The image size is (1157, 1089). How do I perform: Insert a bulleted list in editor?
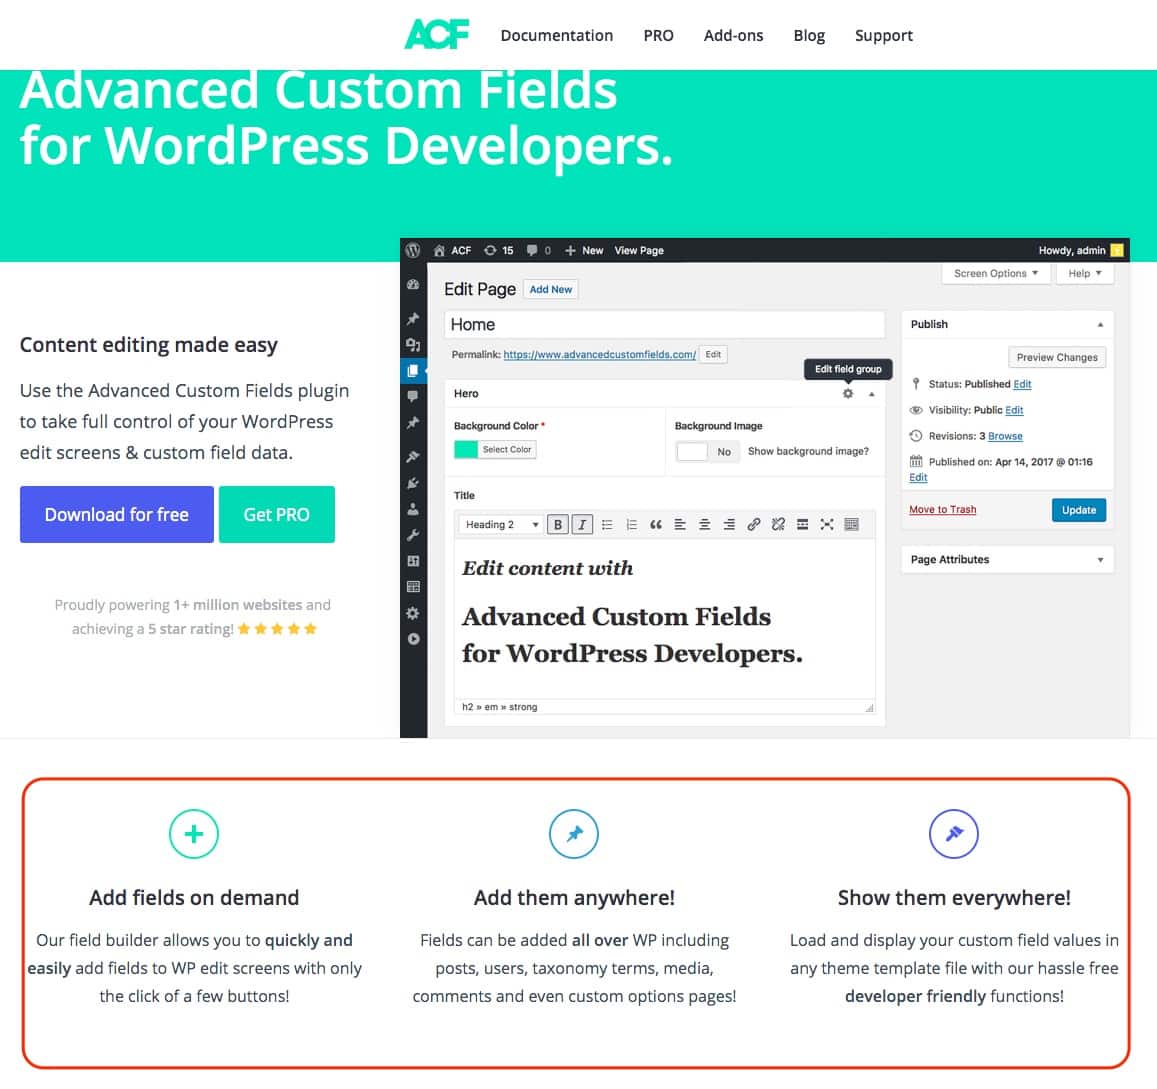[607, 525]
